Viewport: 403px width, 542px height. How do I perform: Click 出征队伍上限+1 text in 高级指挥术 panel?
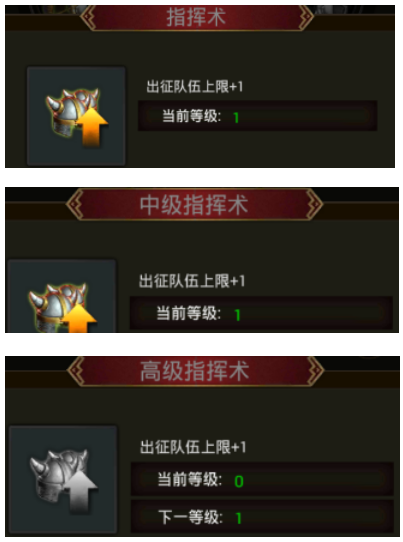[193, 447]
